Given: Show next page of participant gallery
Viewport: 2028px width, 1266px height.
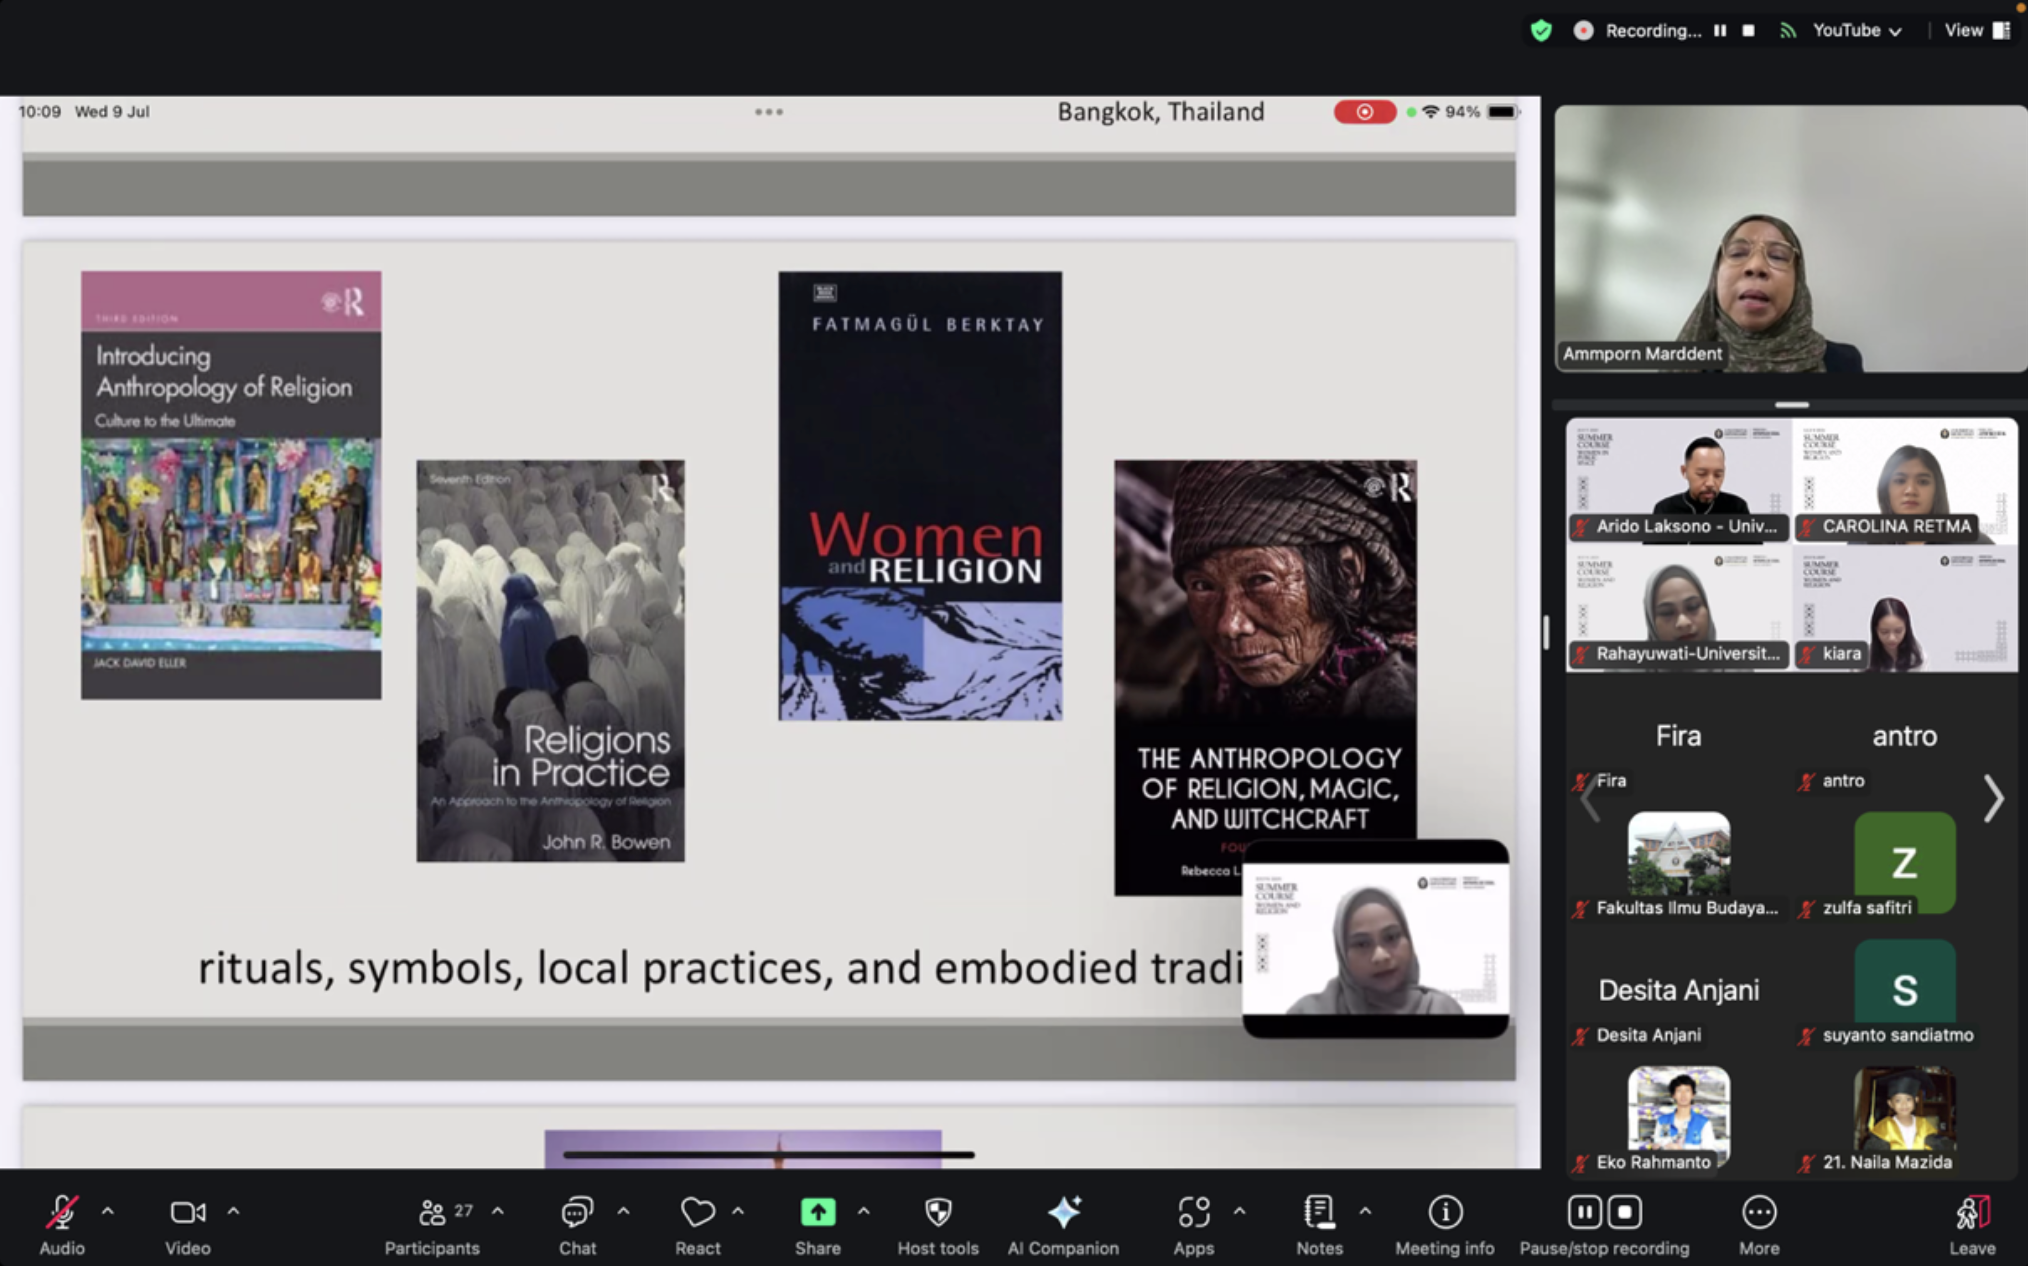Looking at the screenshot, I should (1993, 798).
